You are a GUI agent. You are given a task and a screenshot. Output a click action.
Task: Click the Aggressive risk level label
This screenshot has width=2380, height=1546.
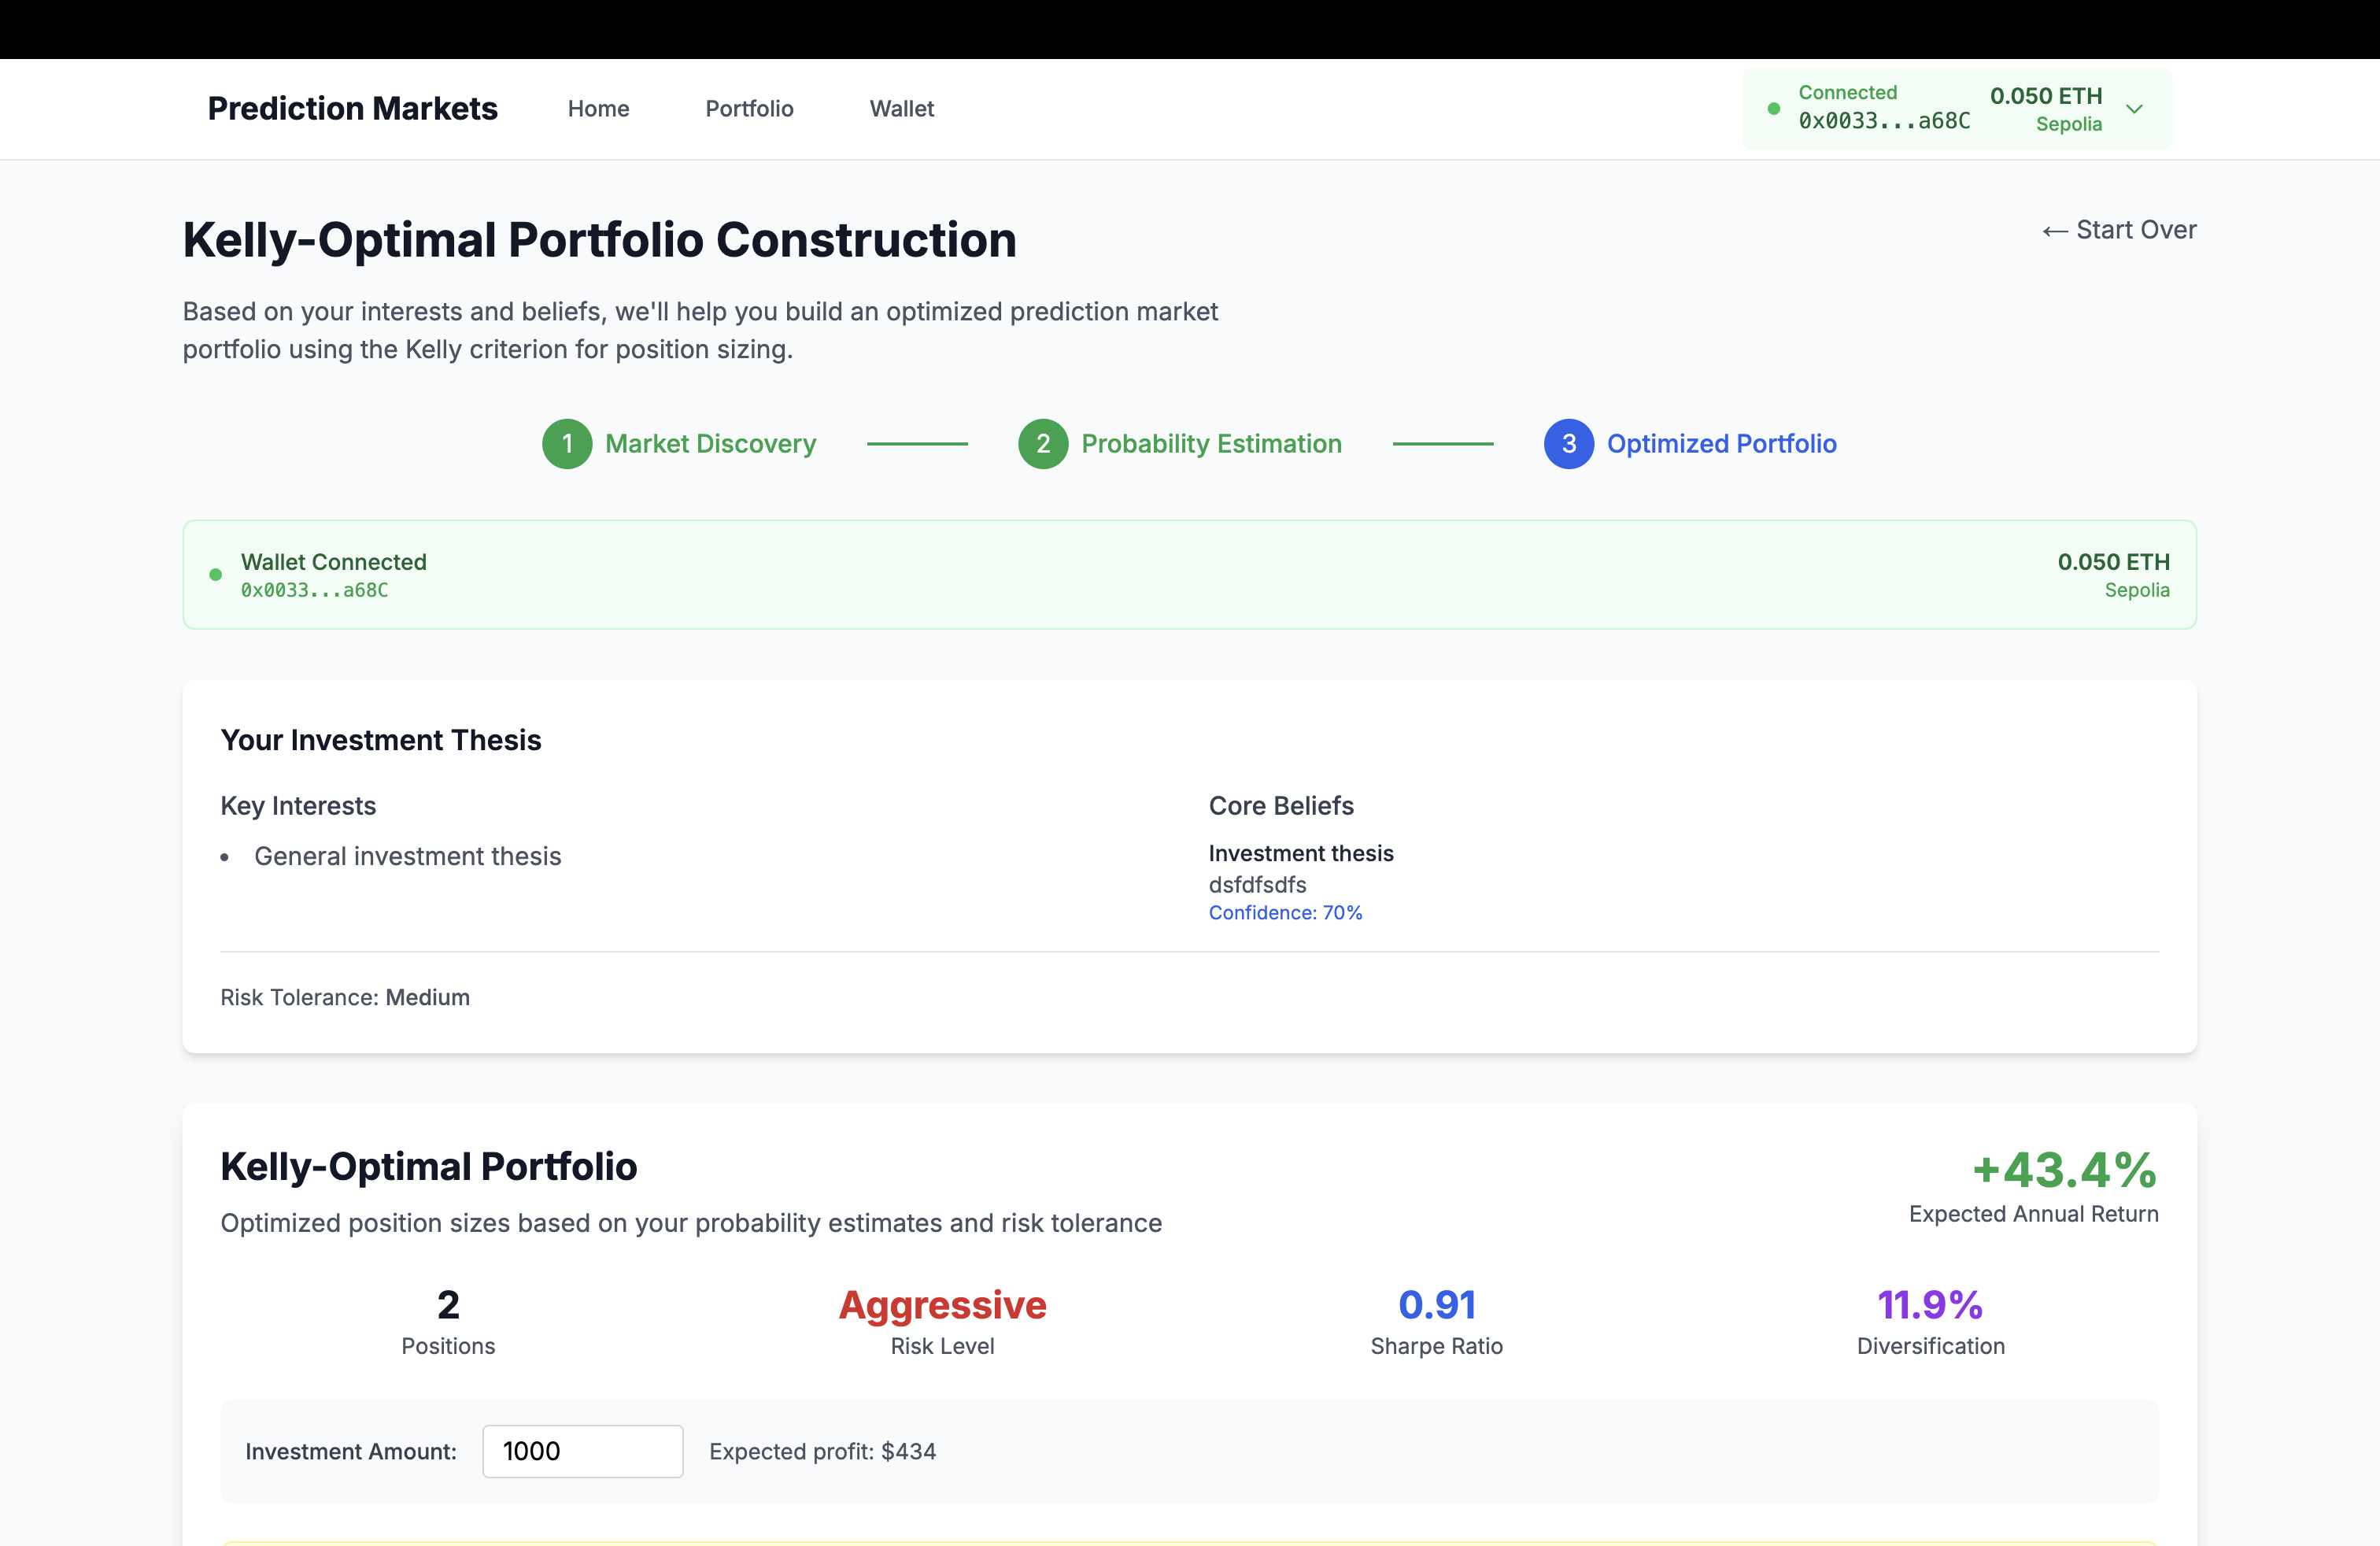[x=942, y=1305]
